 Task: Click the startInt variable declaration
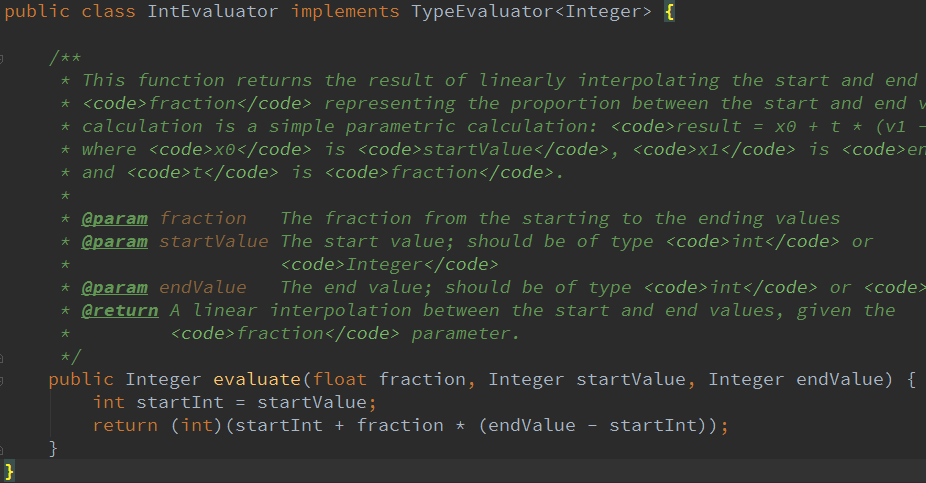(x=174, y=403)
